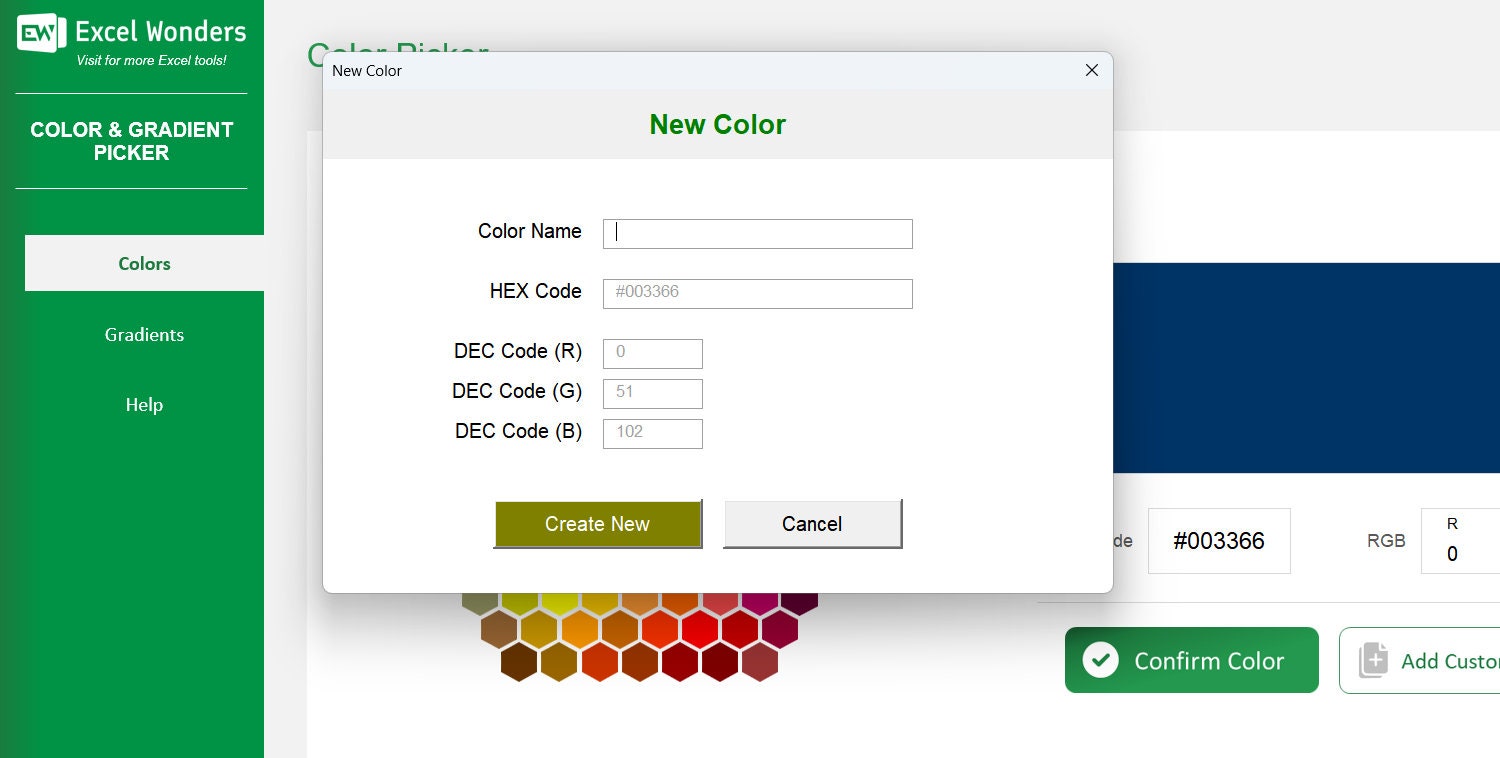
Task: Click the Cancel button
Action: [x=811, y=523]
